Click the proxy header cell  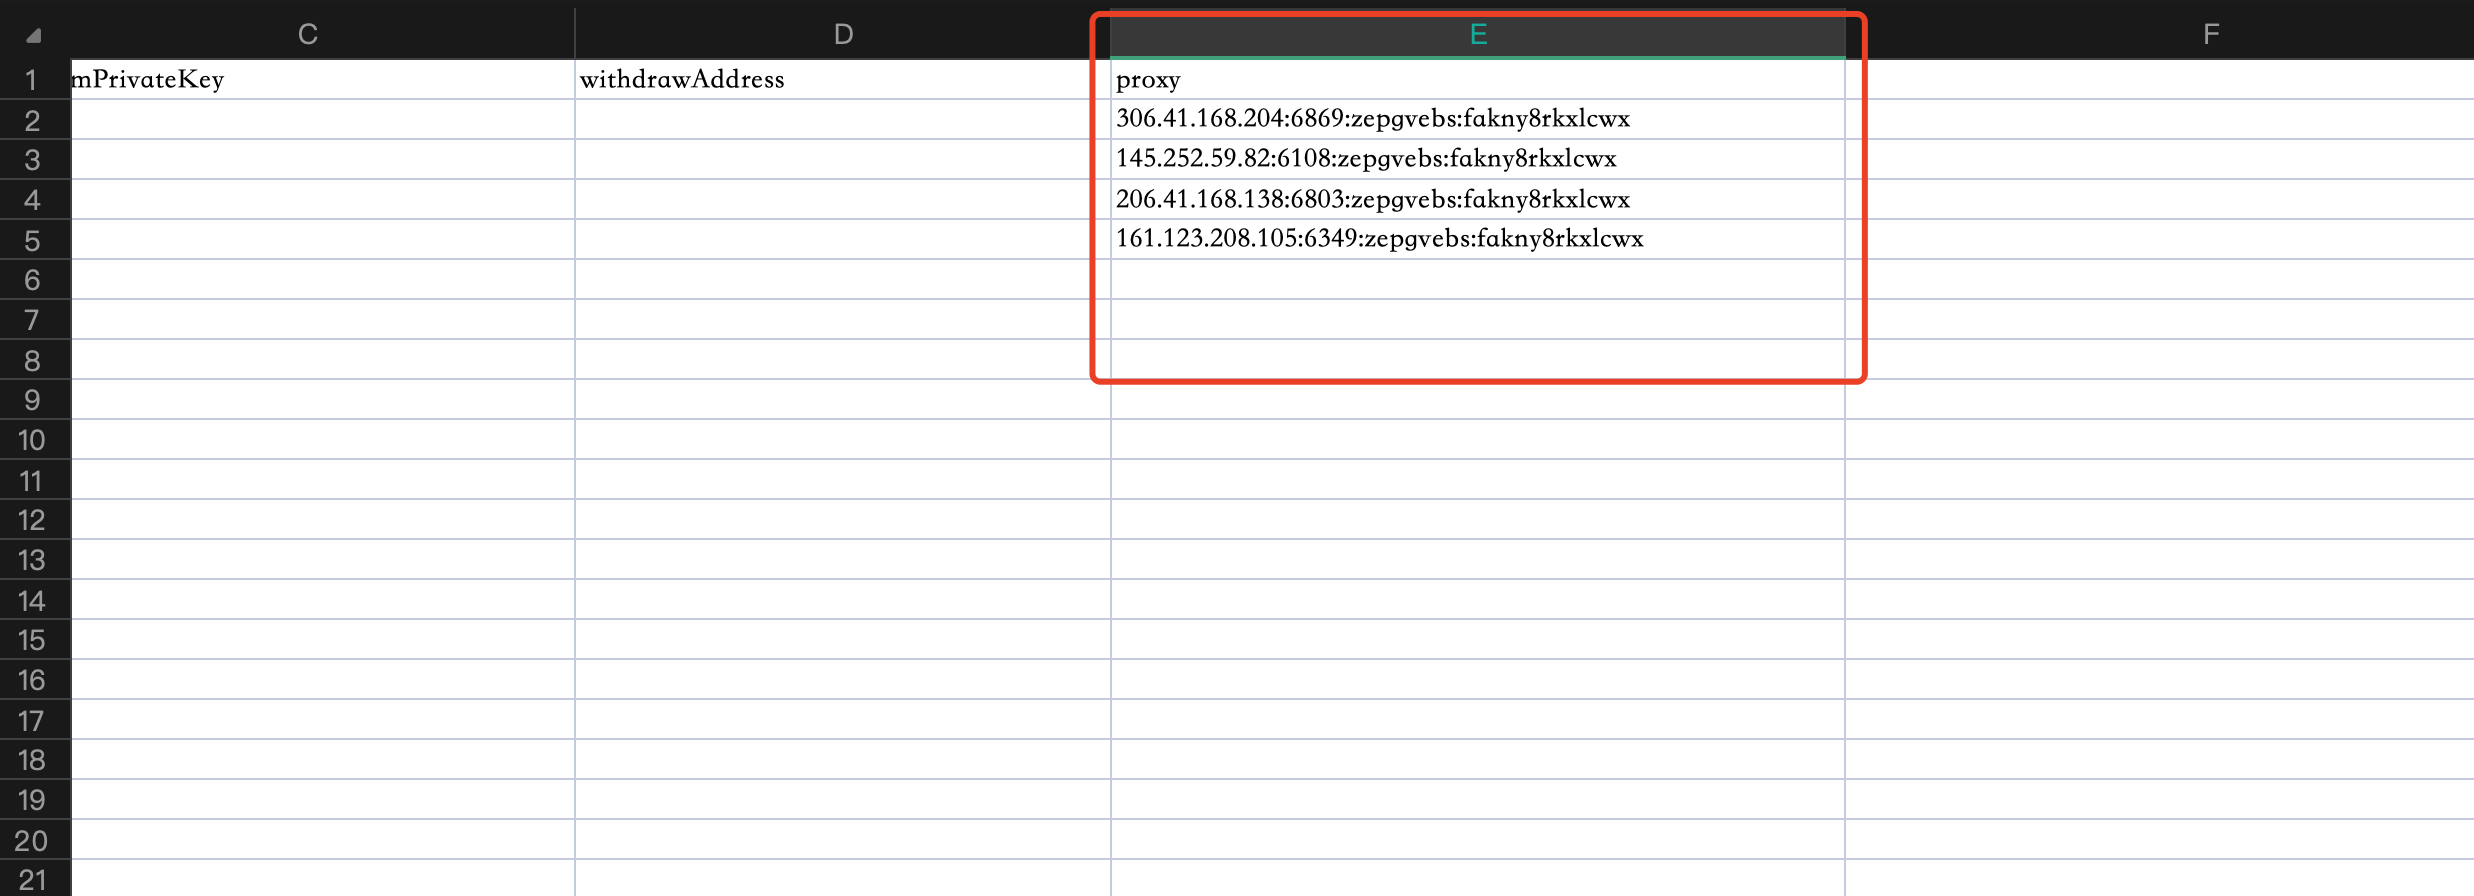point(1148,79)
